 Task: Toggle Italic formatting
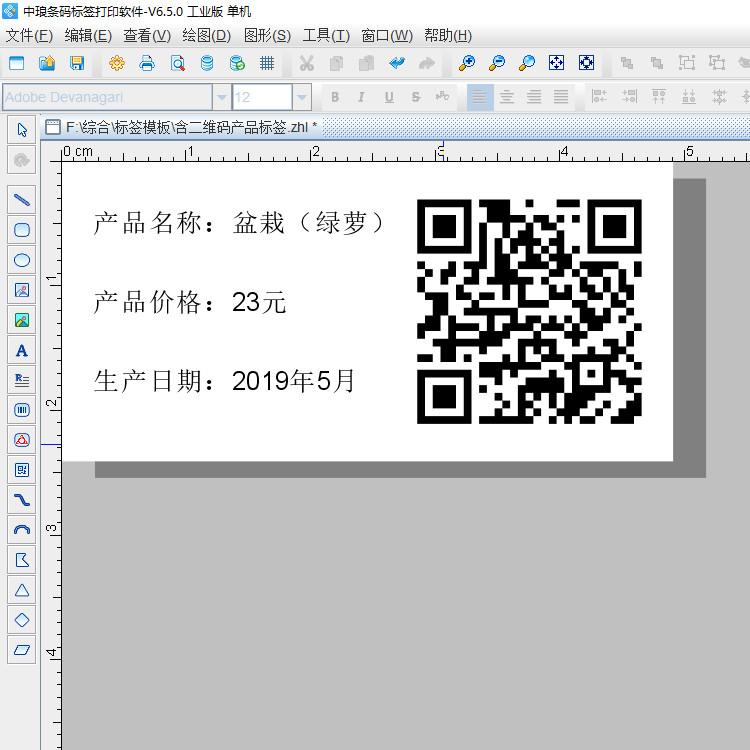click(362, 97)
